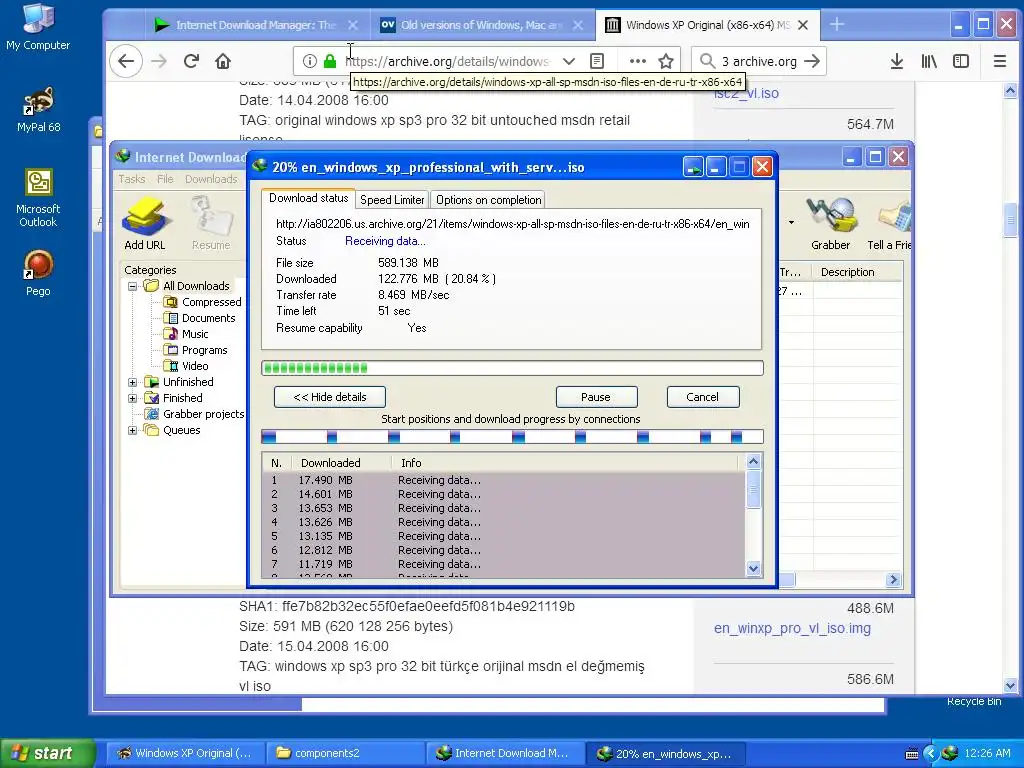1024x768 pixels.
Task: Click the browser URL address field
Action: (448, 61)
